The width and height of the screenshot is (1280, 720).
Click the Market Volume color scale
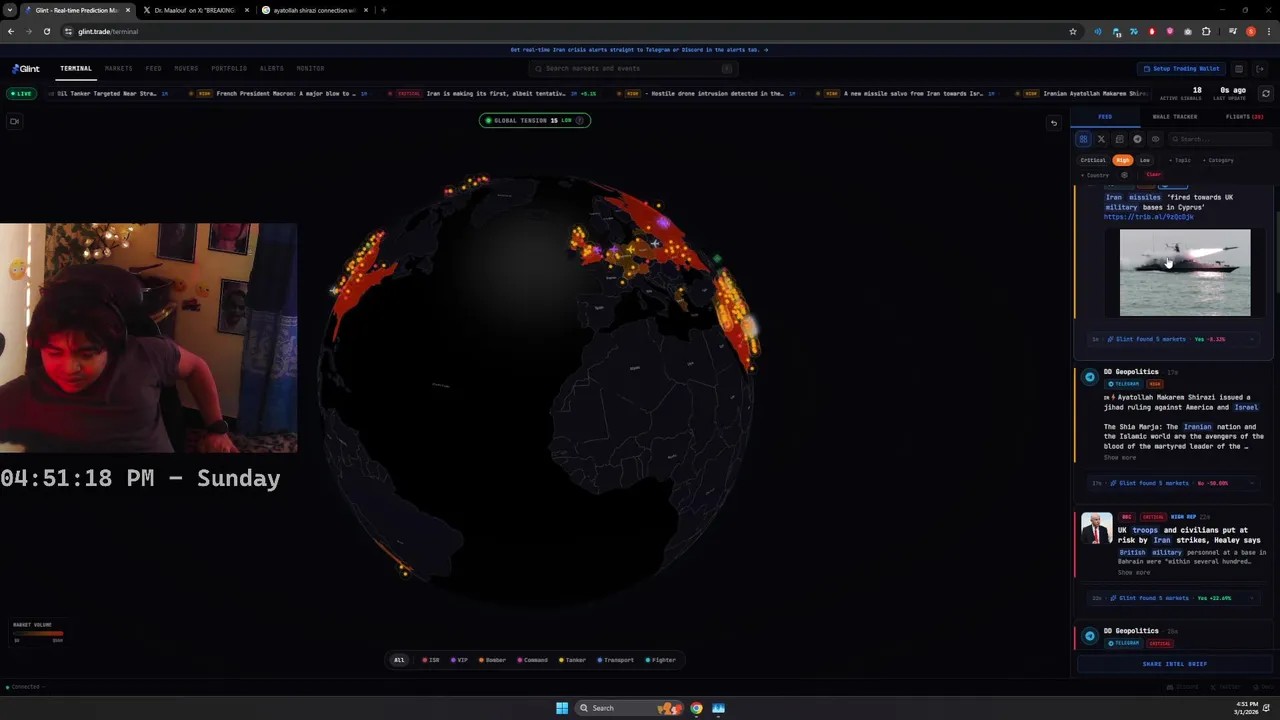click(x=38, y=632)
